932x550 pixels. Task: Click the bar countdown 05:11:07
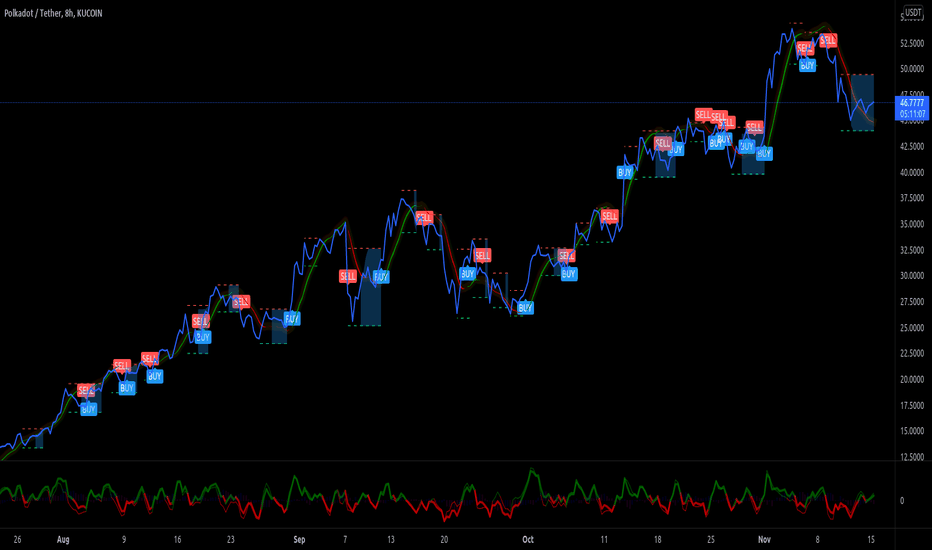(912, 114)
